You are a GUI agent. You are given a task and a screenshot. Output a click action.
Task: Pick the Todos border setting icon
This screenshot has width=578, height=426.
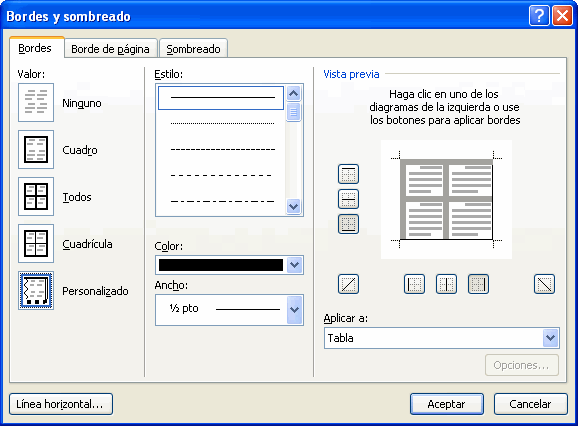pyautogui.click(x=36, y=196)
